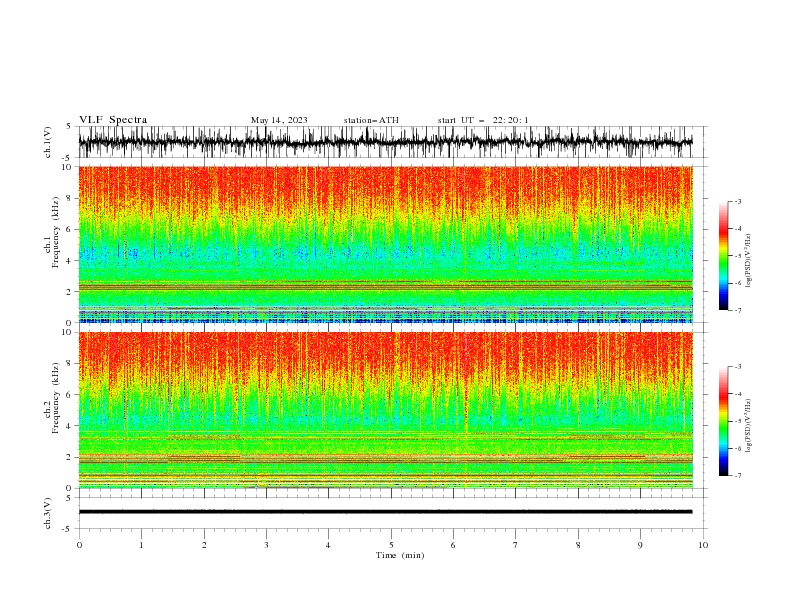Click the ch.1 PSD color bar
The width and height of the screenshot is (792, 612).
723,256
